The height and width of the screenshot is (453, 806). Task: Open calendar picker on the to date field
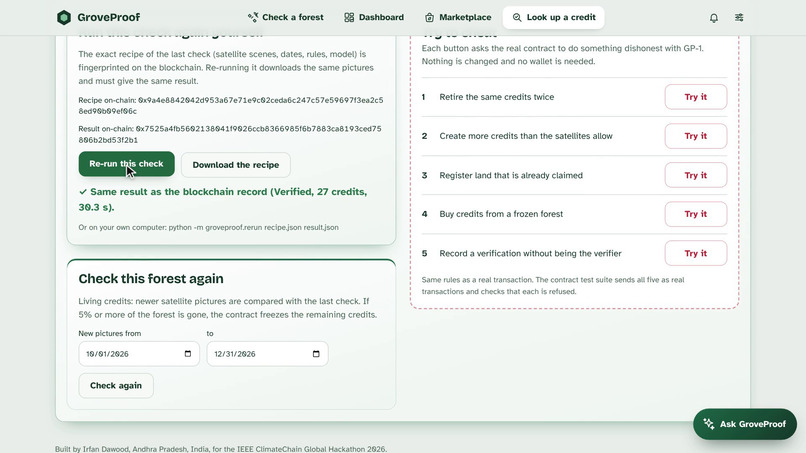pos(316,354)
